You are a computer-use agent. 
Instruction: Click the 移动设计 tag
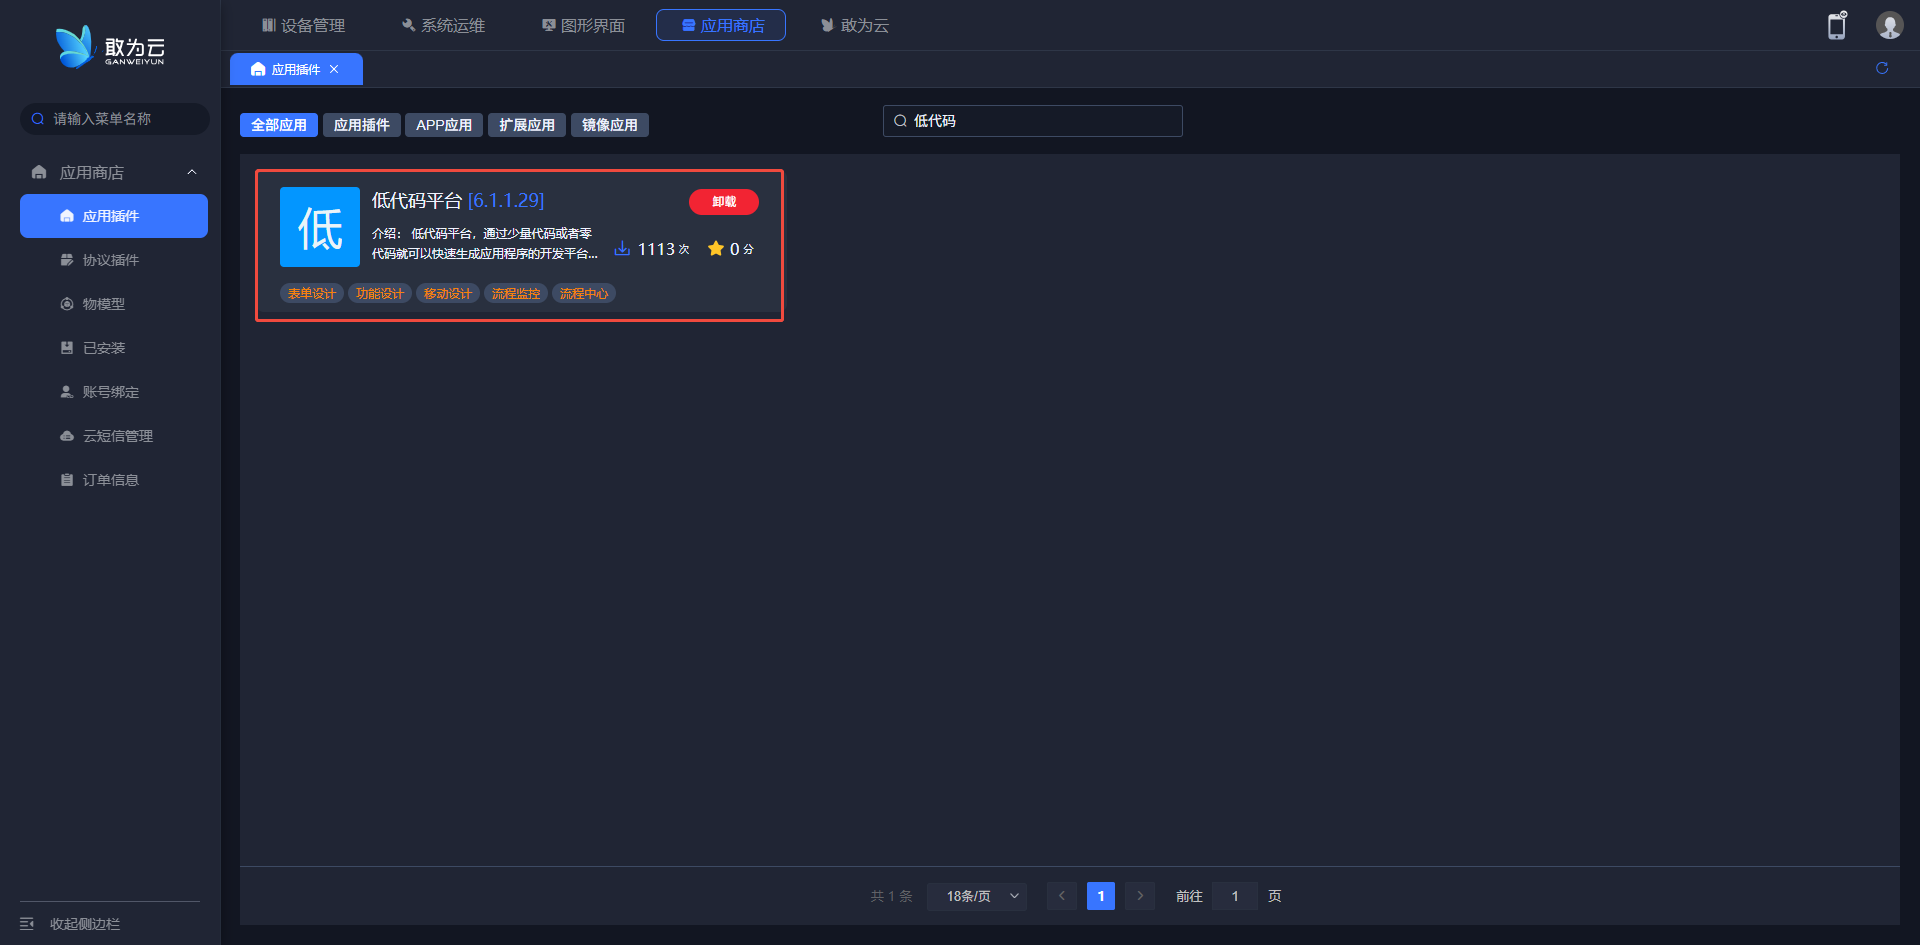(x=448, y=293)
